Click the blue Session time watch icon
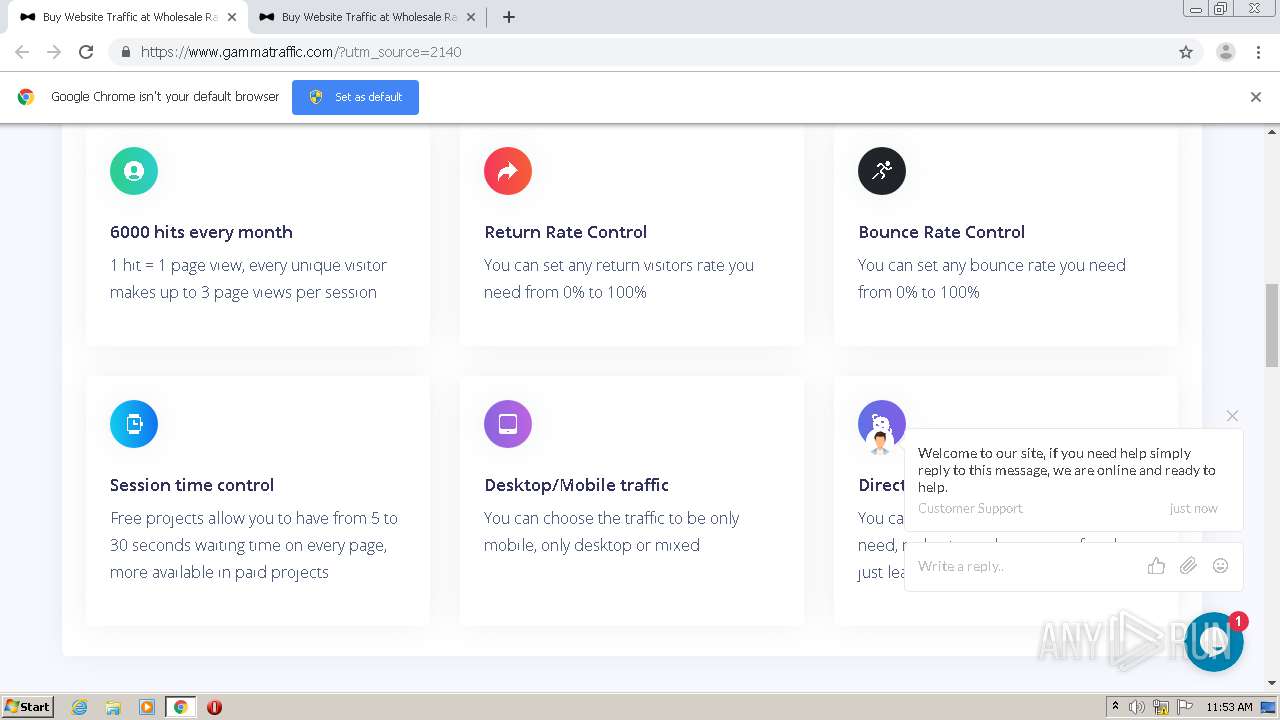This screenshot has height=720, width=1280. coord(134,424)
